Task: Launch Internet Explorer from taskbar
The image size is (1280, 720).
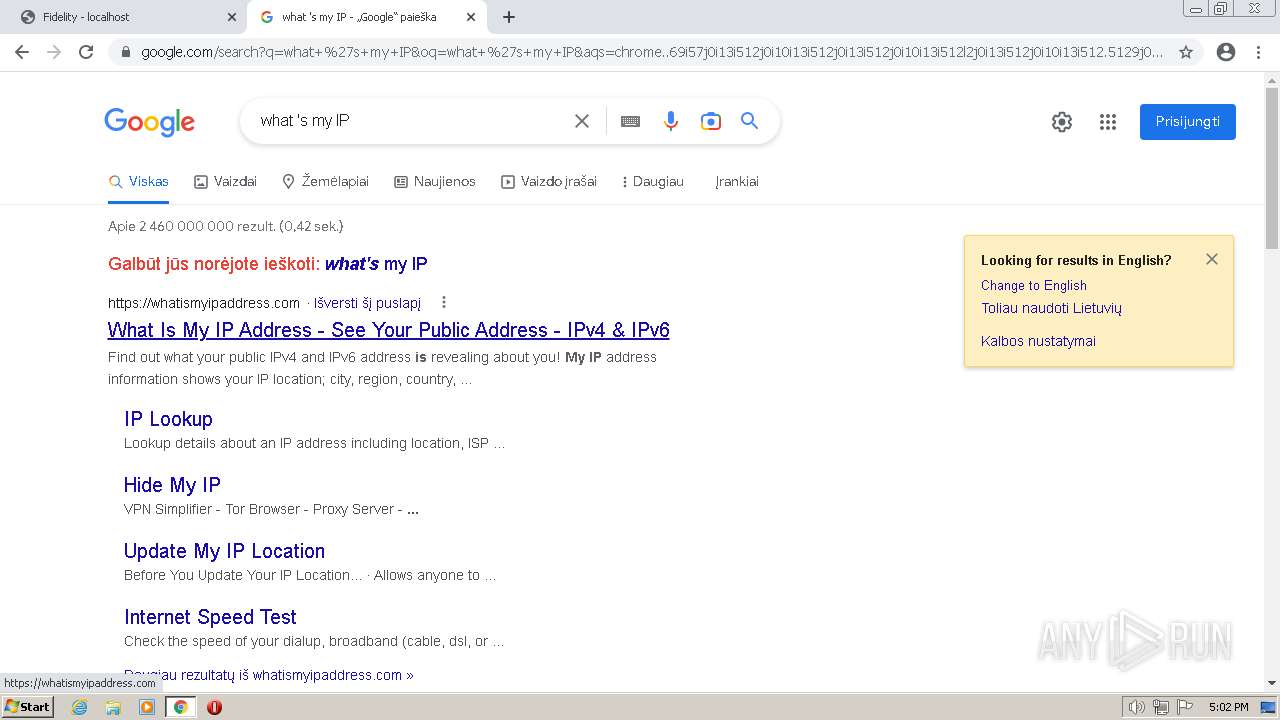Action: [80, 707]
